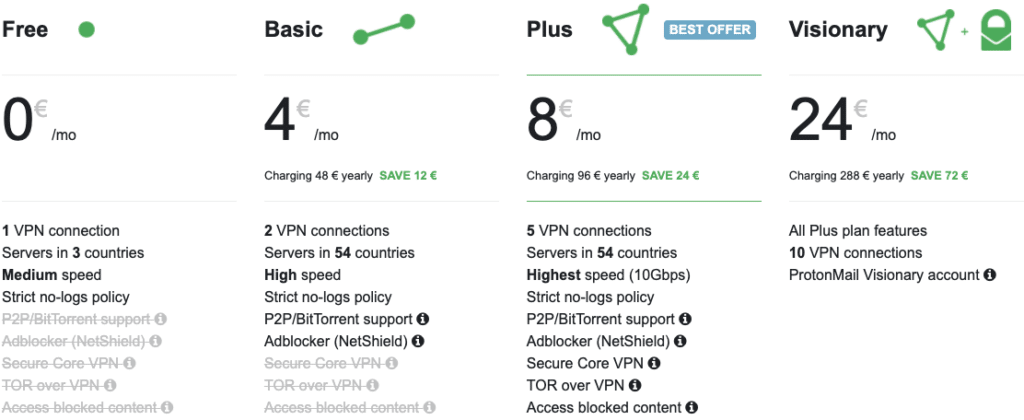The image size is (1024, 420).
Task: Click info icon for Plus TOR over VPN
Action: click(x=634, y=385)
